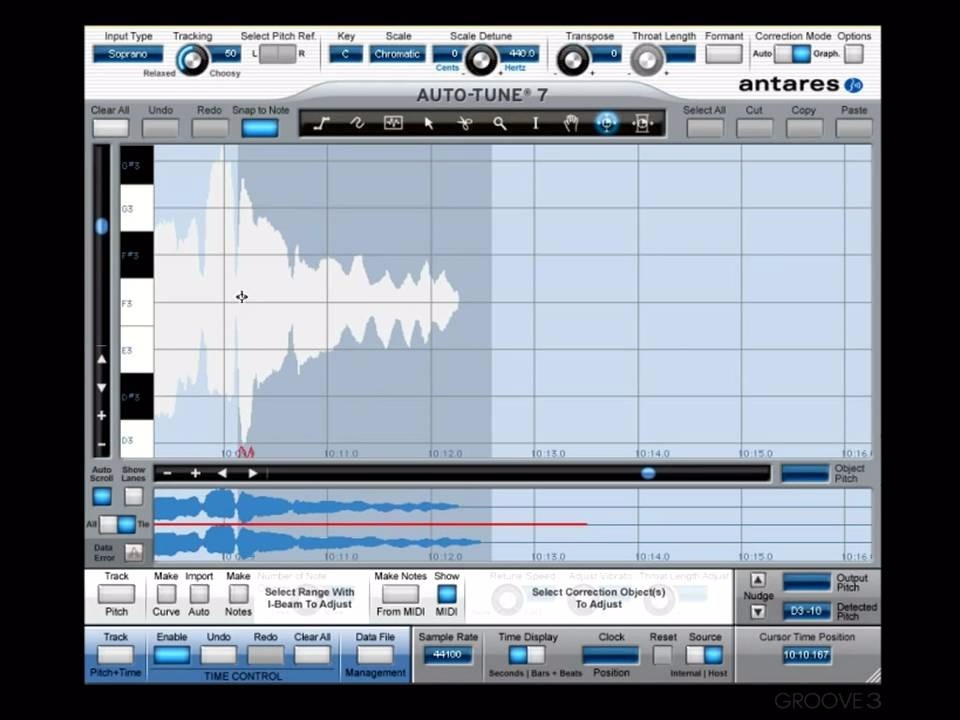
Task: Select the I-Beam tool
Action: 535,124
